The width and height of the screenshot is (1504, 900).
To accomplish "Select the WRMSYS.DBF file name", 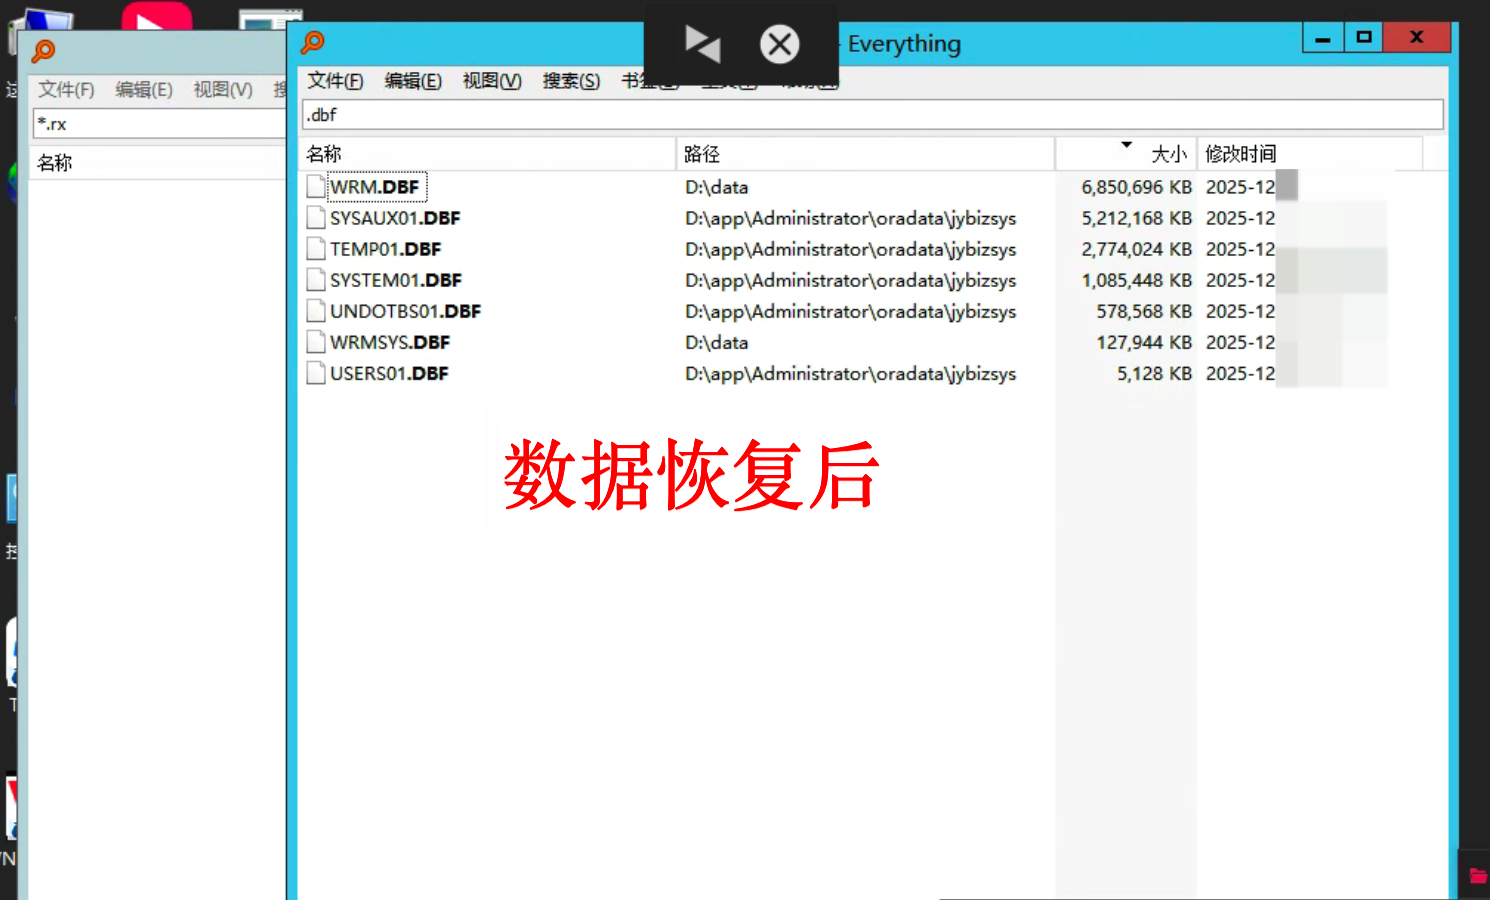I will (390, 342).
